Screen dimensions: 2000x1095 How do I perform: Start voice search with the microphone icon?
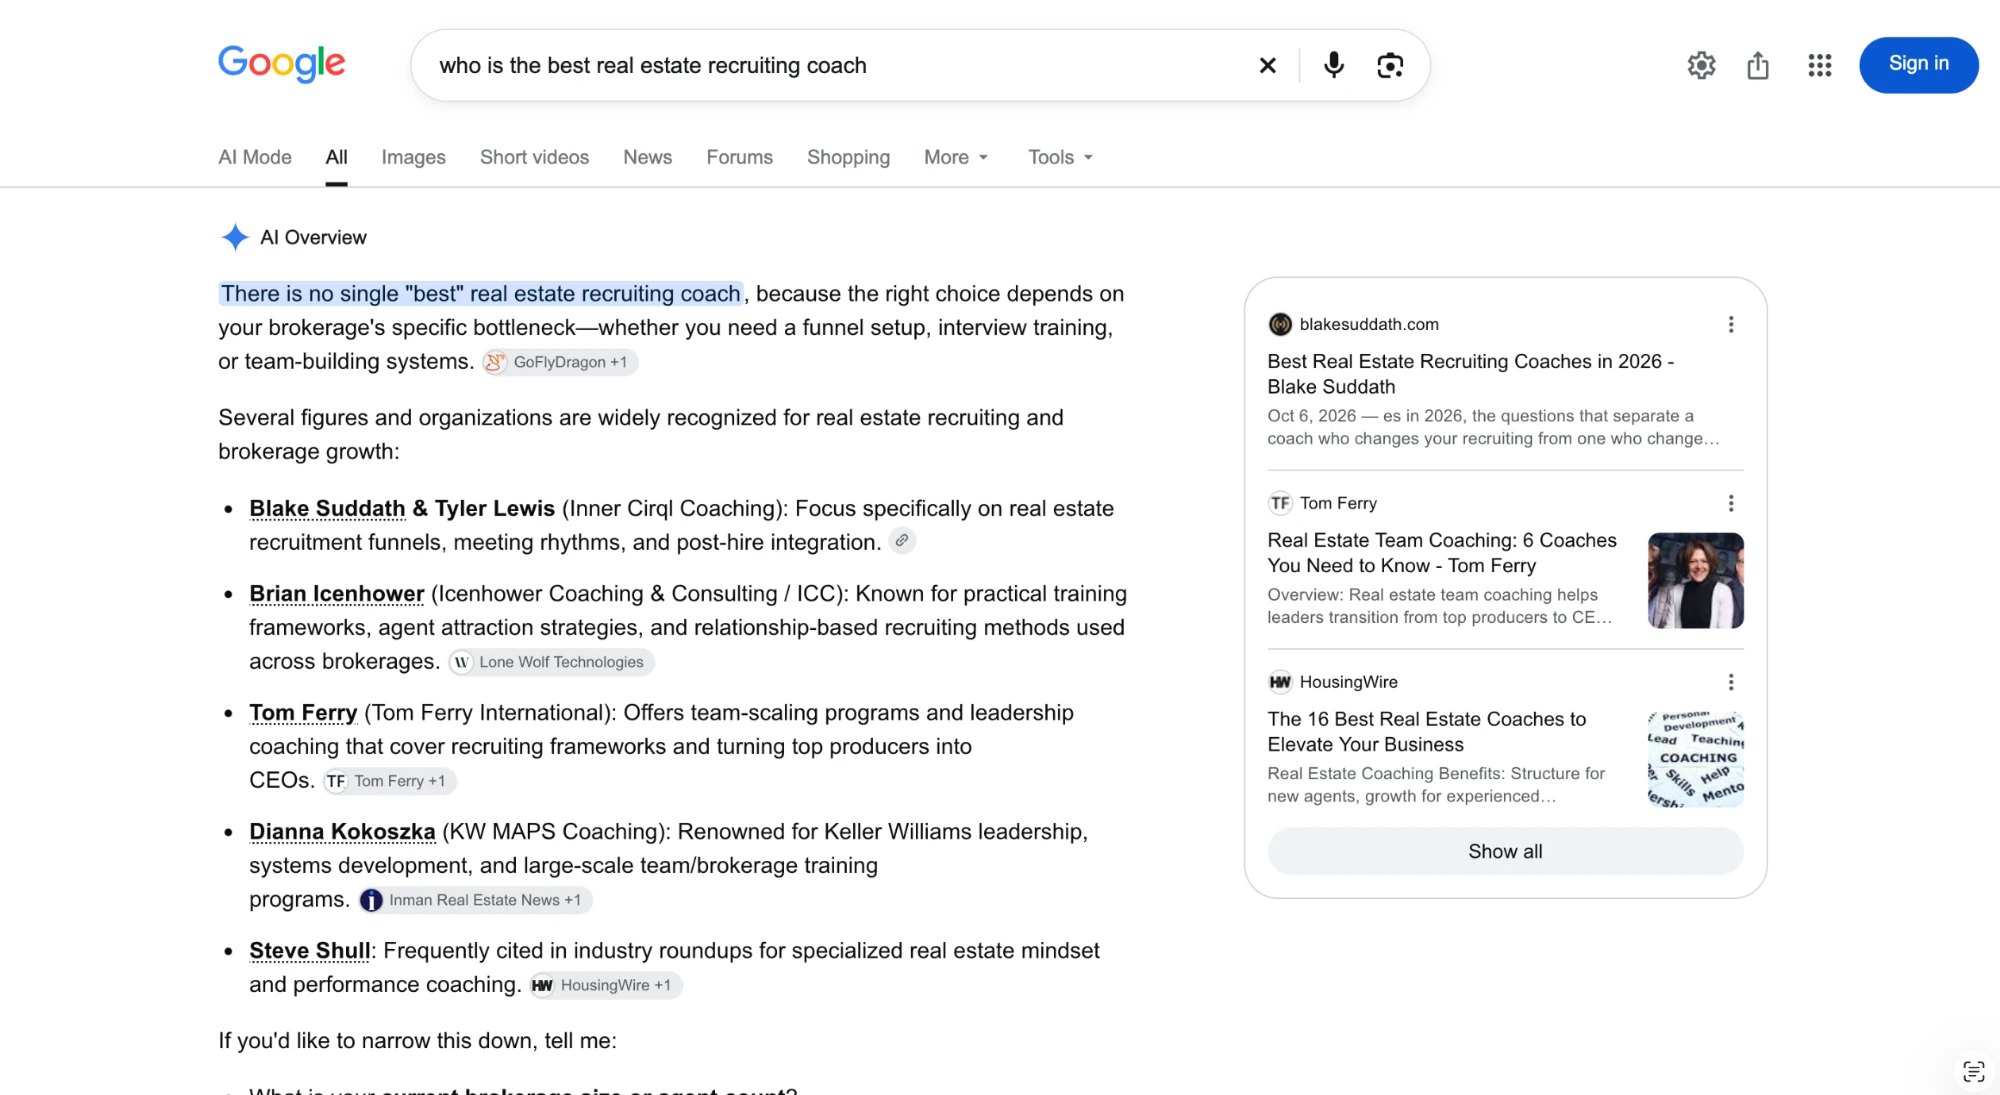point(1333,65)
